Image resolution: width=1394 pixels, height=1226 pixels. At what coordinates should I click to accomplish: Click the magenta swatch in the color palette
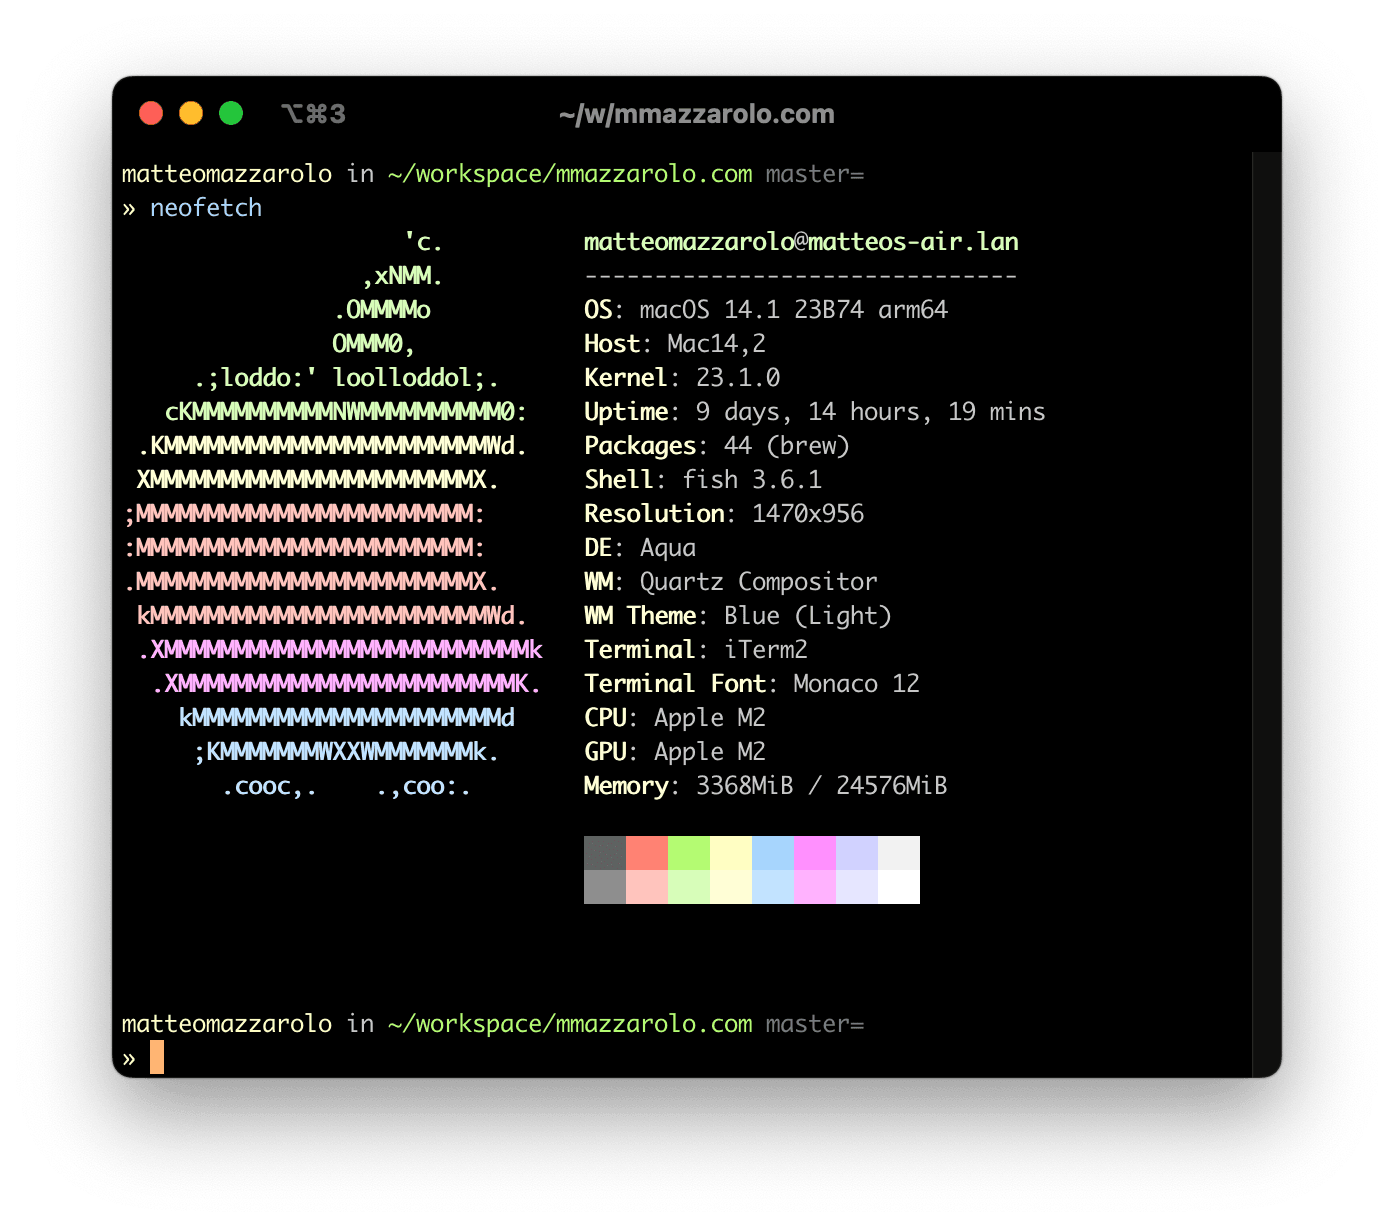point(815,855)
